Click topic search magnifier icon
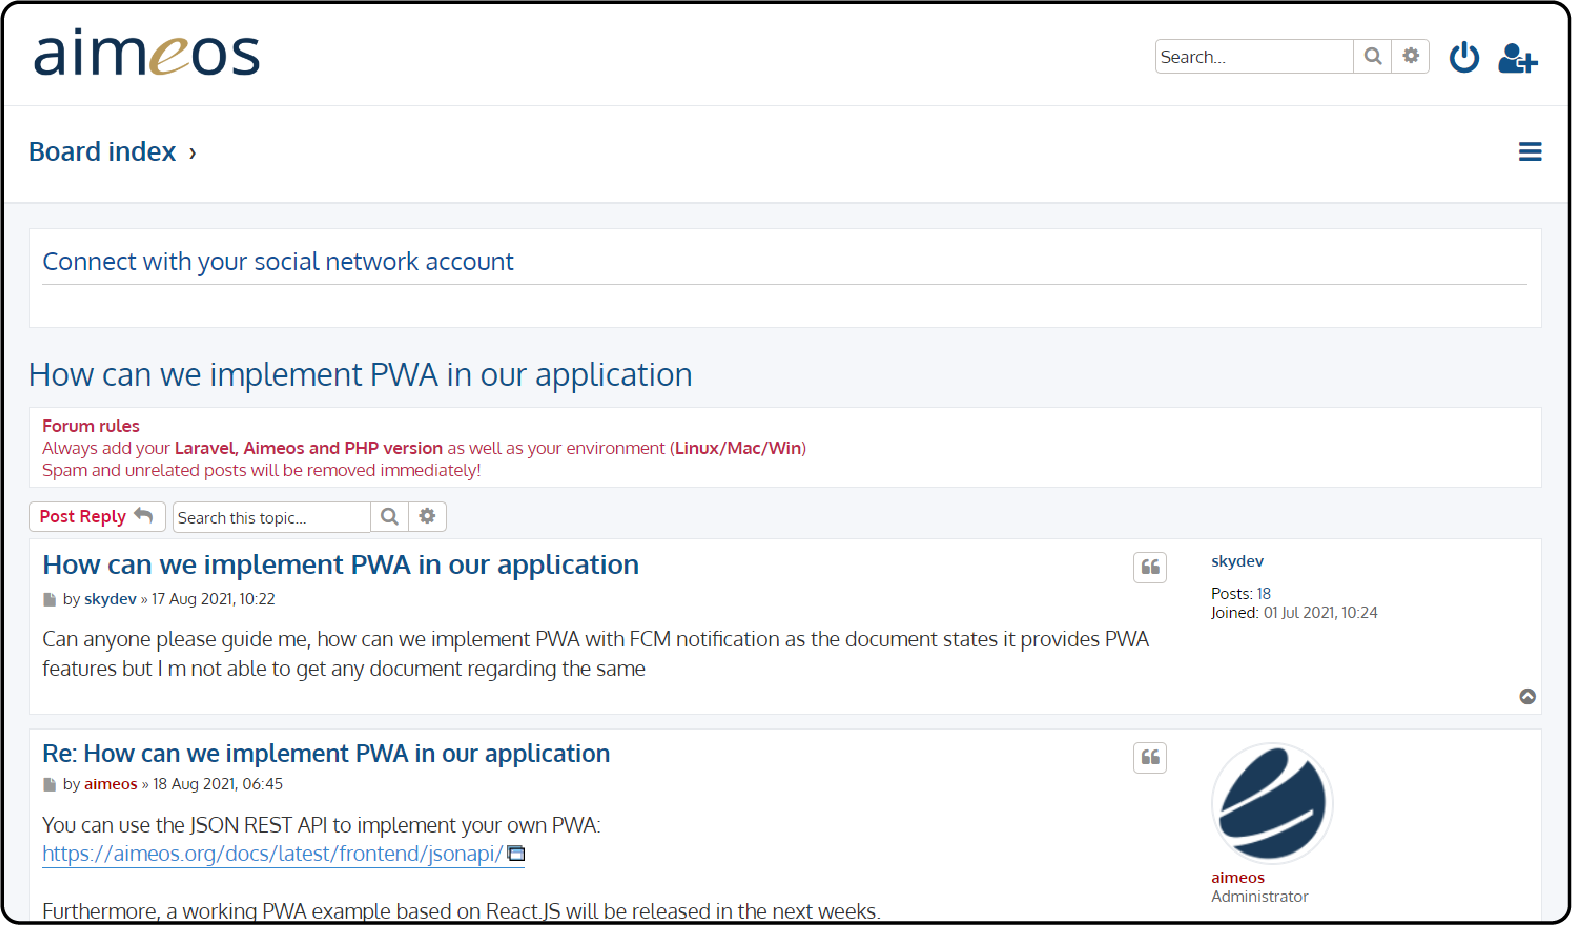The width and height of the screenshot is (1572, 925). coord(390,517)
